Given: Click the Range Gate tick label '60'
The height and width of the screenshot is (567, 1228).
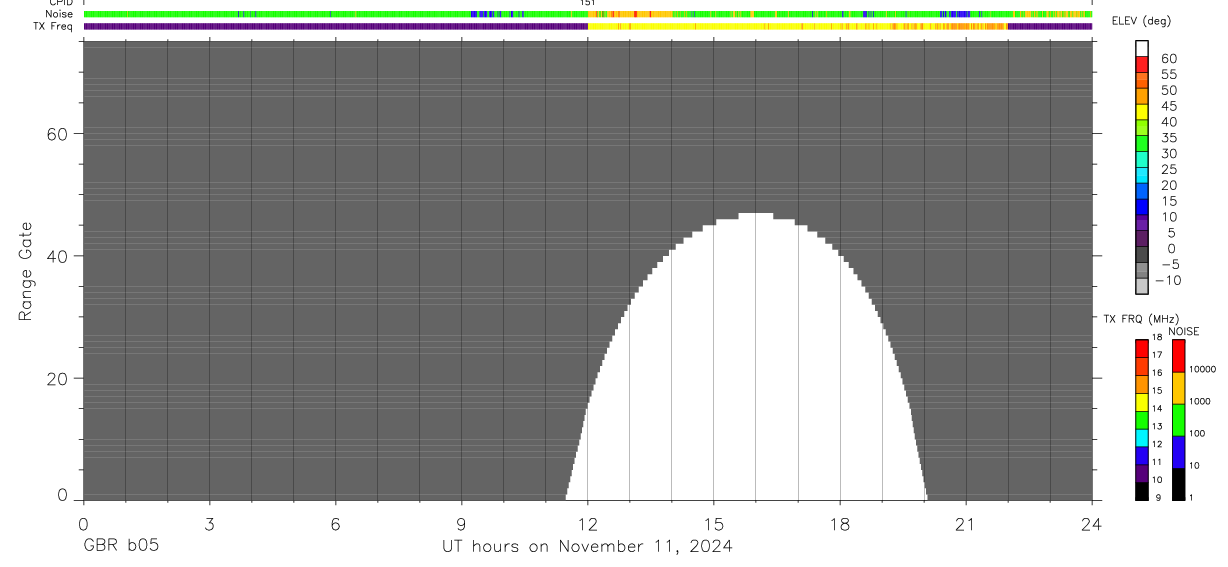Looking at the screenshot, I should coord(55,134).
